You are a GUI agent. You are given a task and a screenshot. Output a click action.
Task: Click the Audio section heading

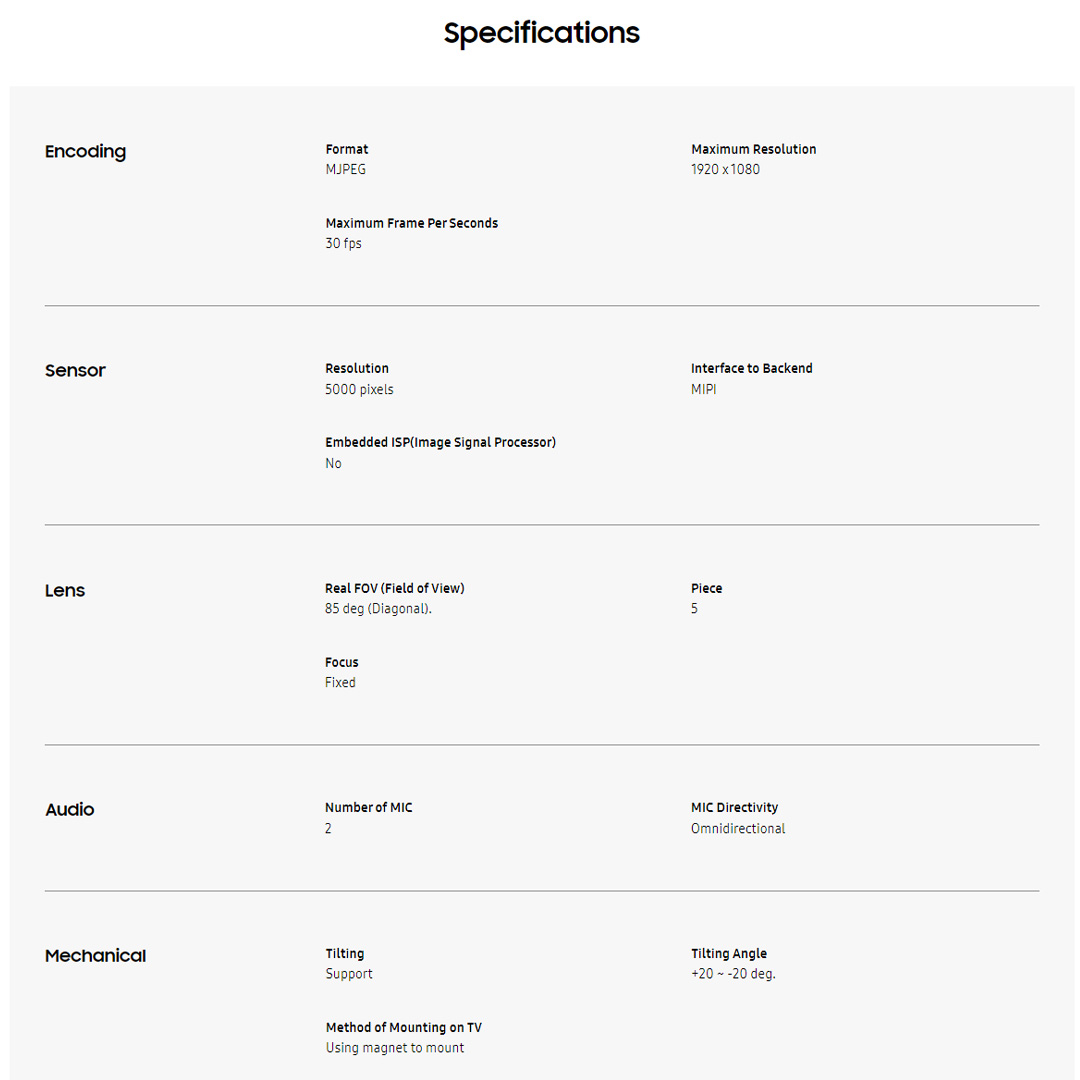[x=69, y=810]
